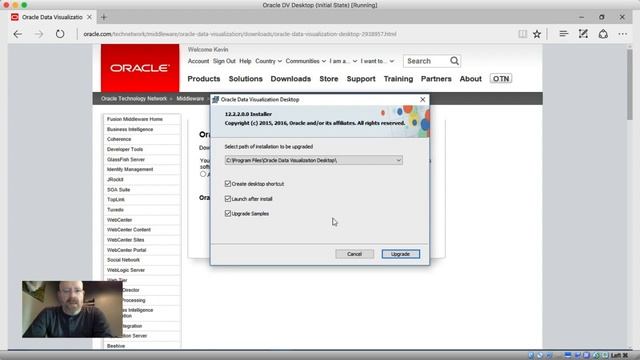Screen dimensions: 640x360
Task: Open the Training menu
Action: click(x=398, y=79)
